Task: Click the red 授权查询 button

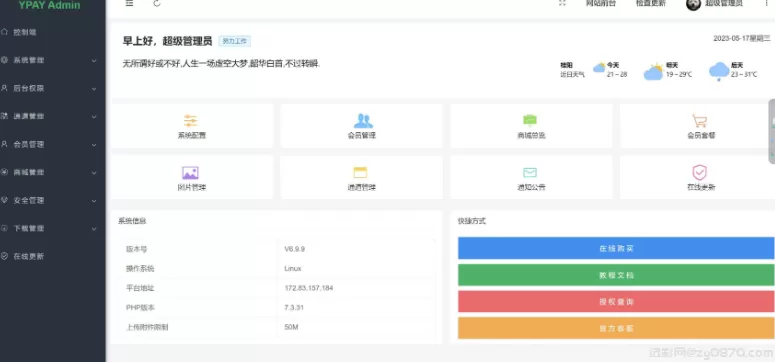Action: click(x=616, y=301)
